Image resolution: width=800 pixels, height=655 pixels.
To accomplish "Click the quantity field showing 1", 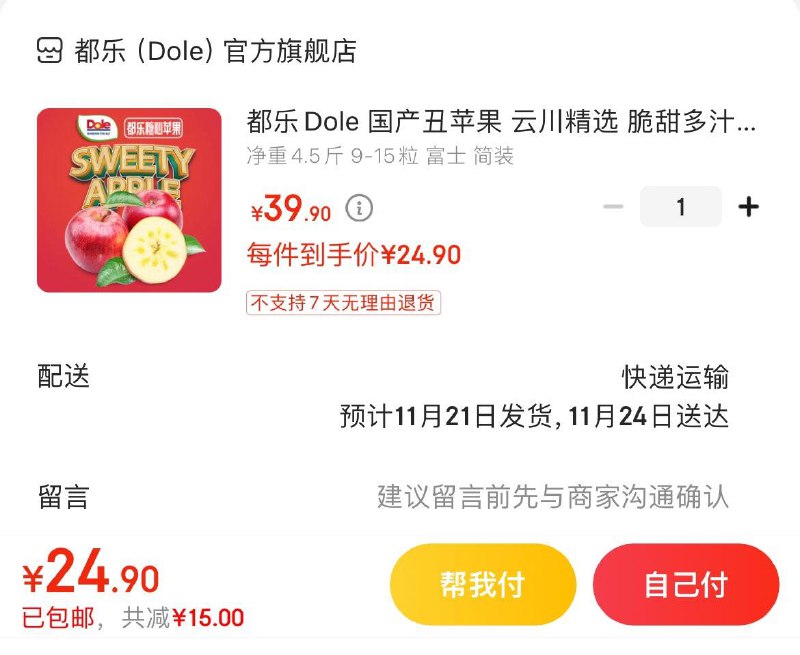I will [x=681, y=207].
